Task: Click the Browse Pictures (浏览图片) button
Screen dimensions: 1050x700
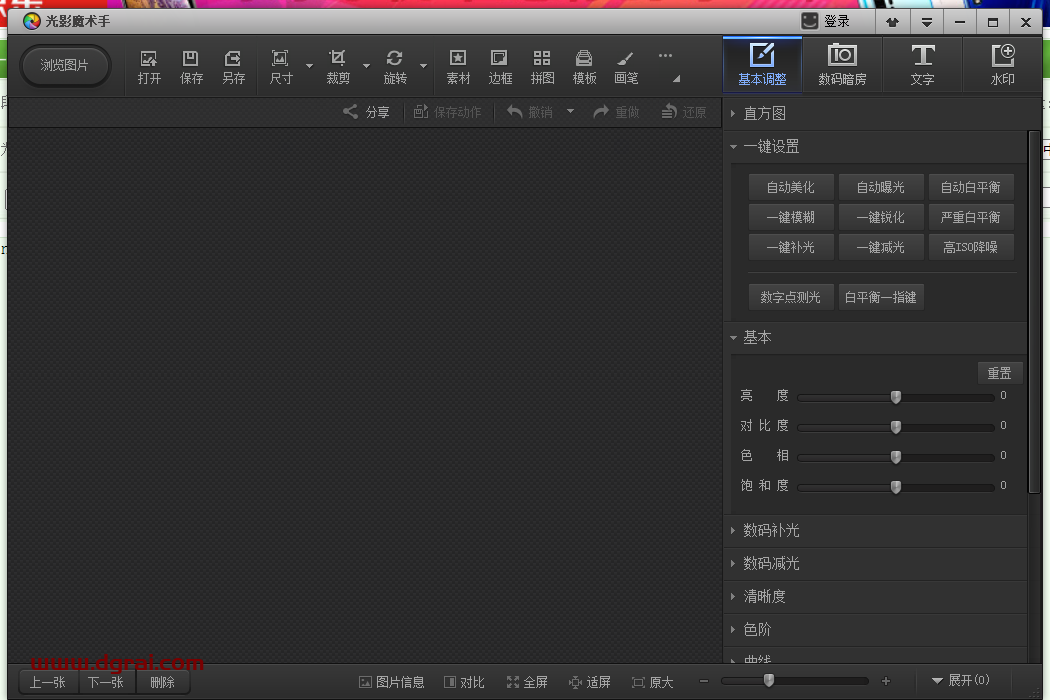Action: pyautogui.click(x=65, y=66)
